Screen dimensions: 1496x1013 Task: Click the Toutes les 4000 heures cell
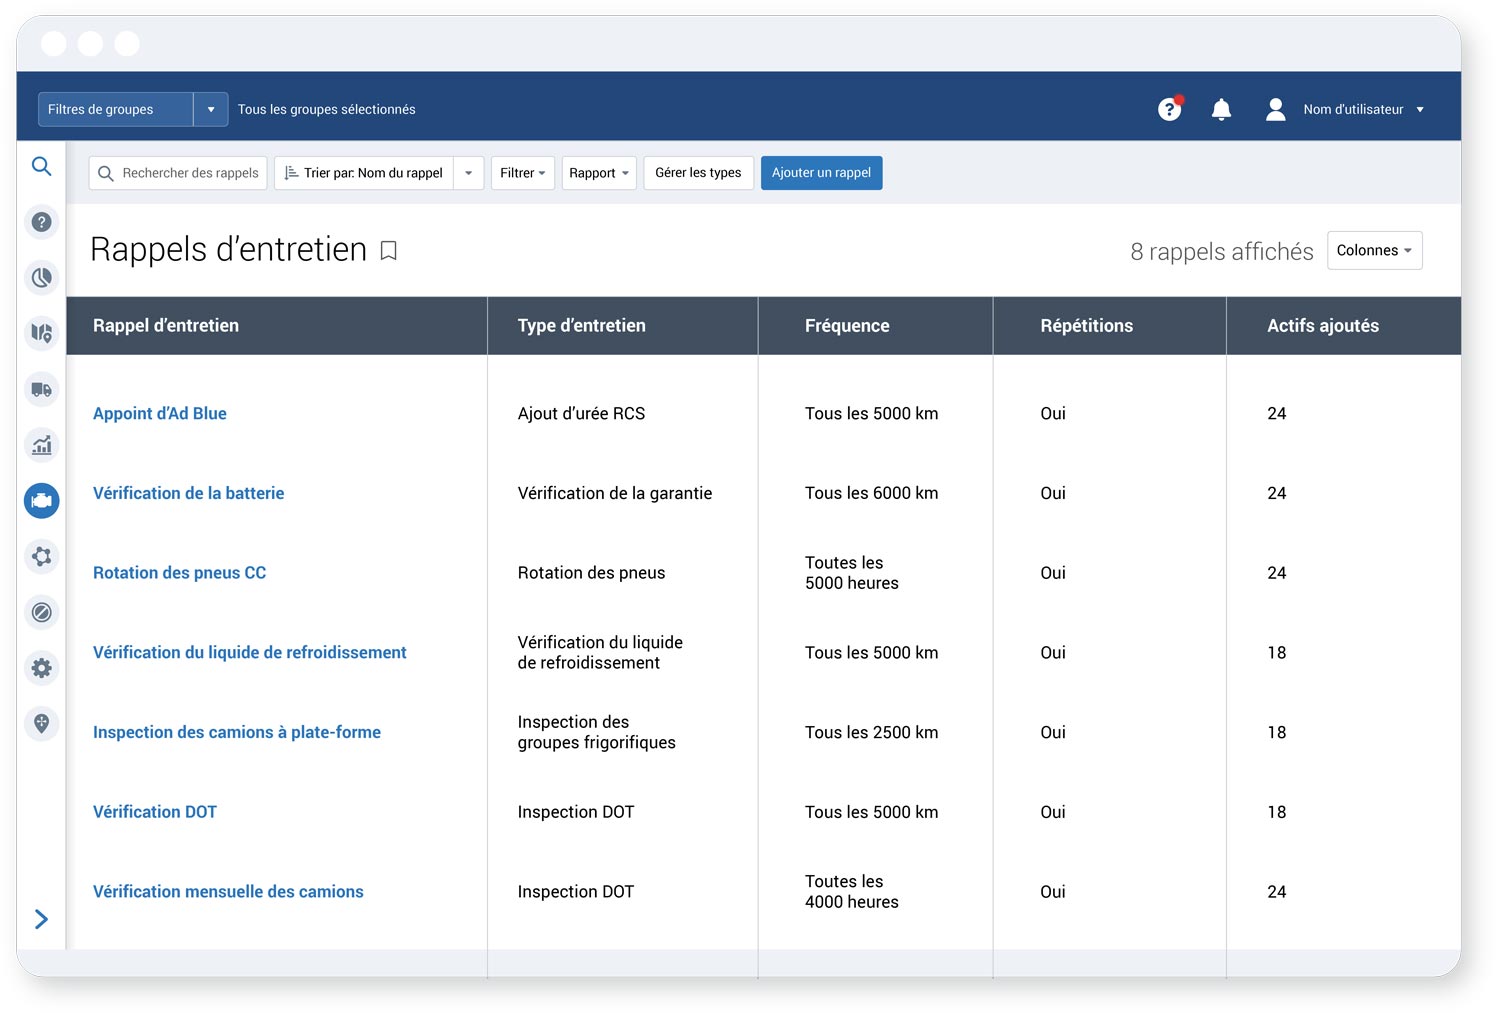[x=852, y=892]
